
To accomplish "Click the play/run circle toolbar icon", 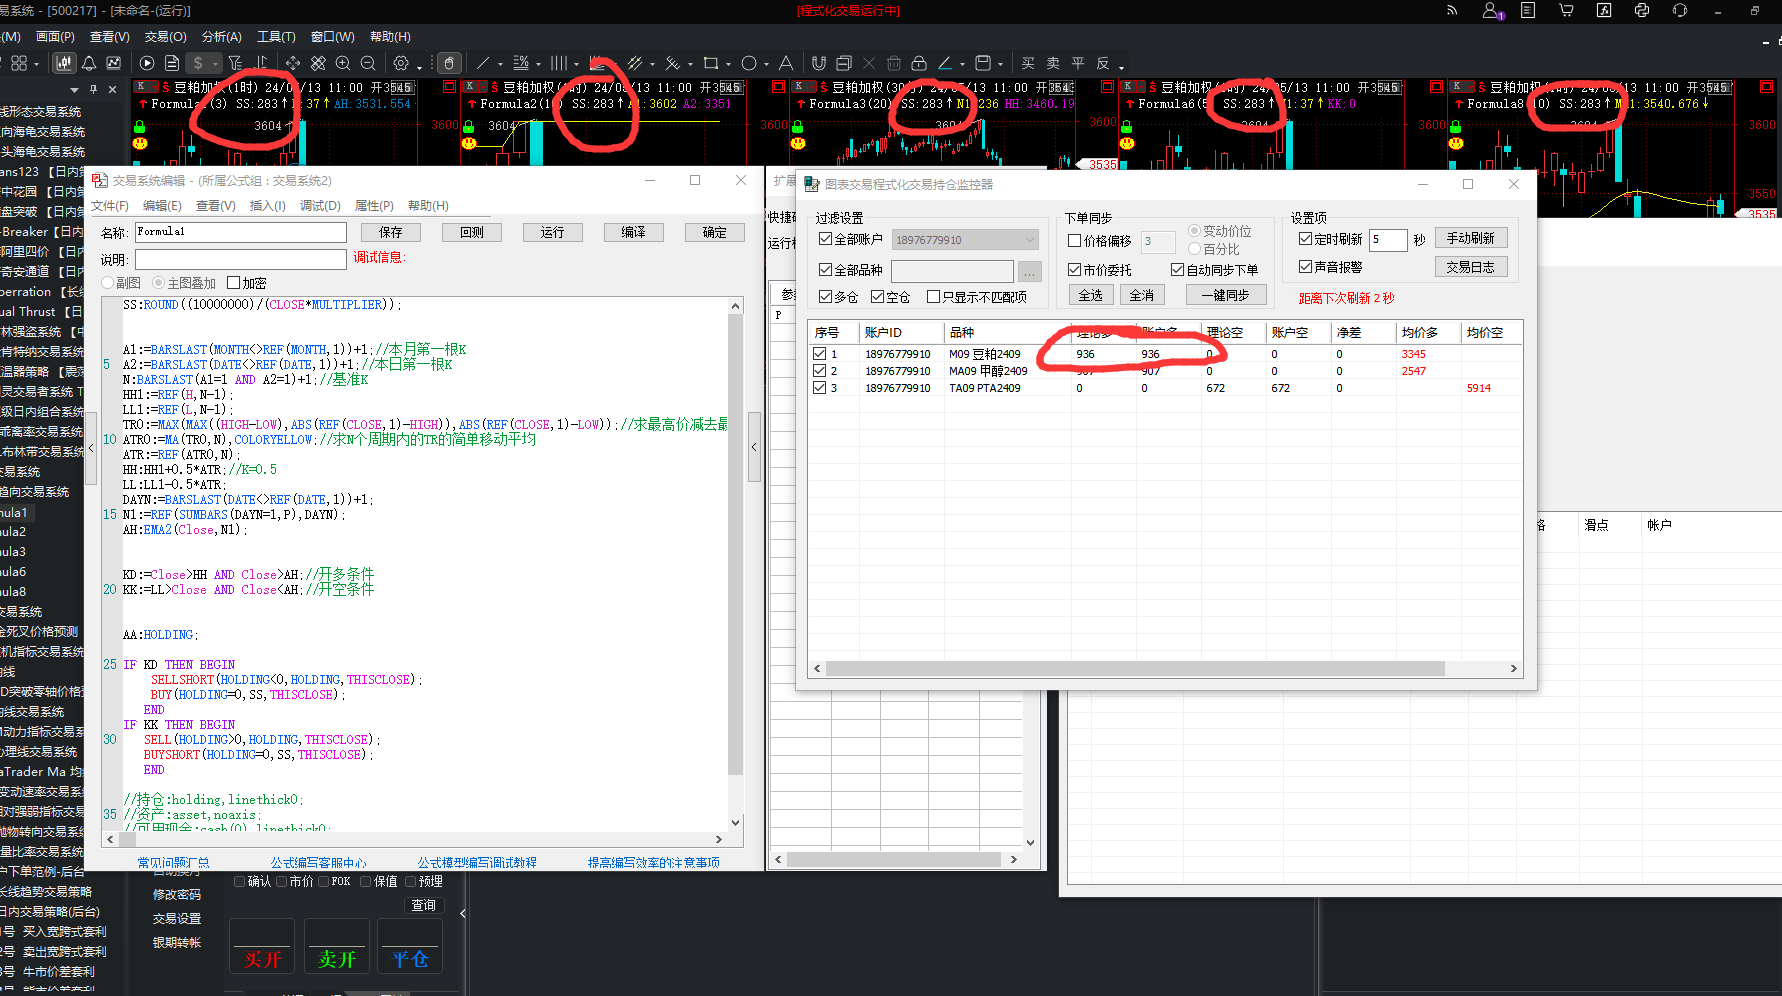I will [146, 63].
